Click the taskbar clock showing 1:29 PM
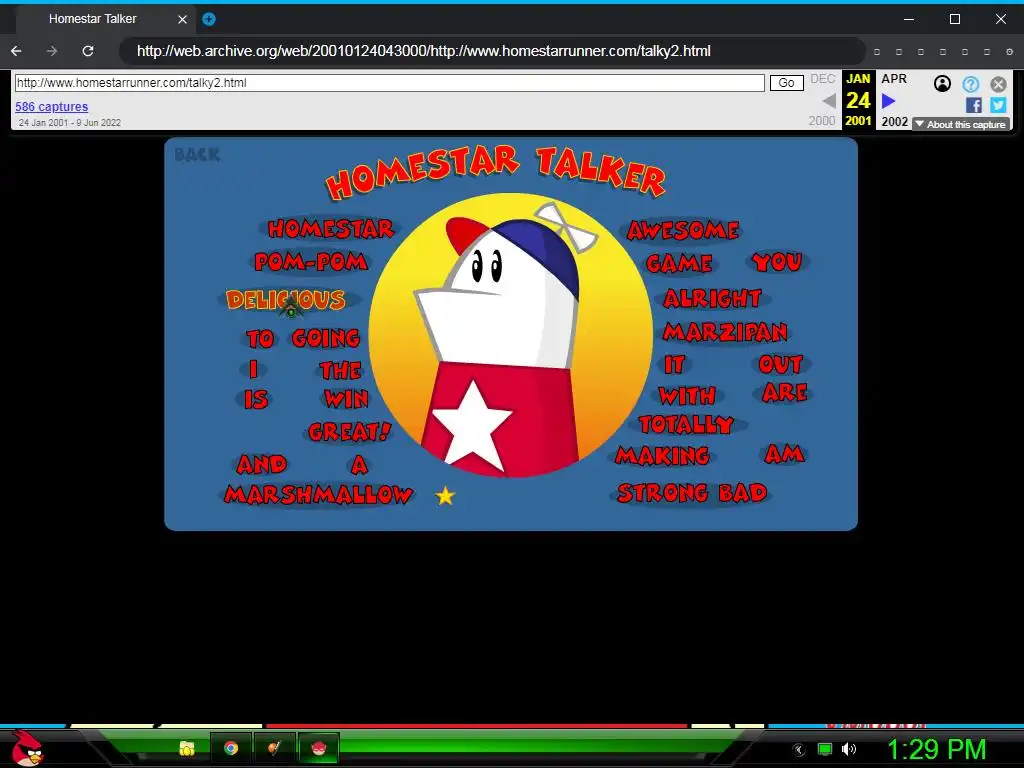The height and width of the screenshot is (768, 1024). (936, 749)
